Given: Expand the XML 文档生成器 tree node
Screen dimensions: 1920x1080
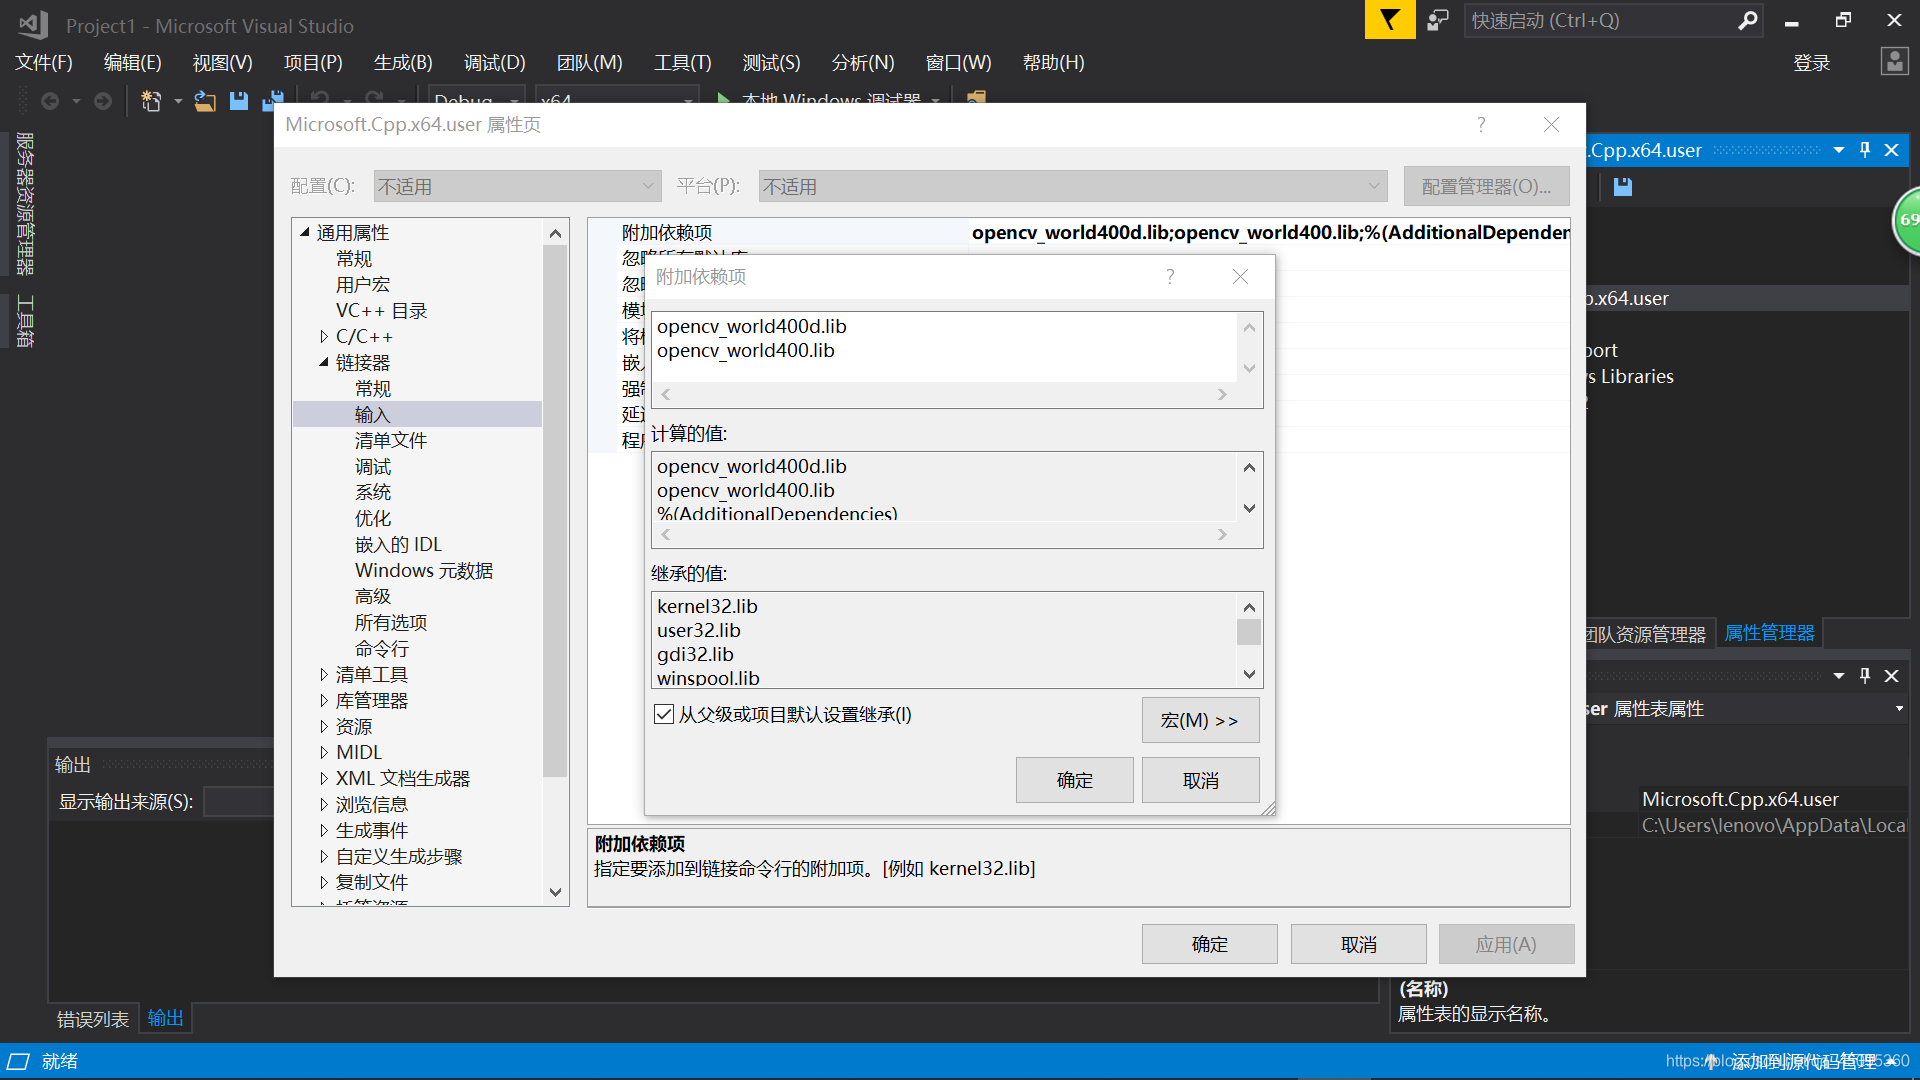Looking at the screenshot, I should [x=324, y=778].
